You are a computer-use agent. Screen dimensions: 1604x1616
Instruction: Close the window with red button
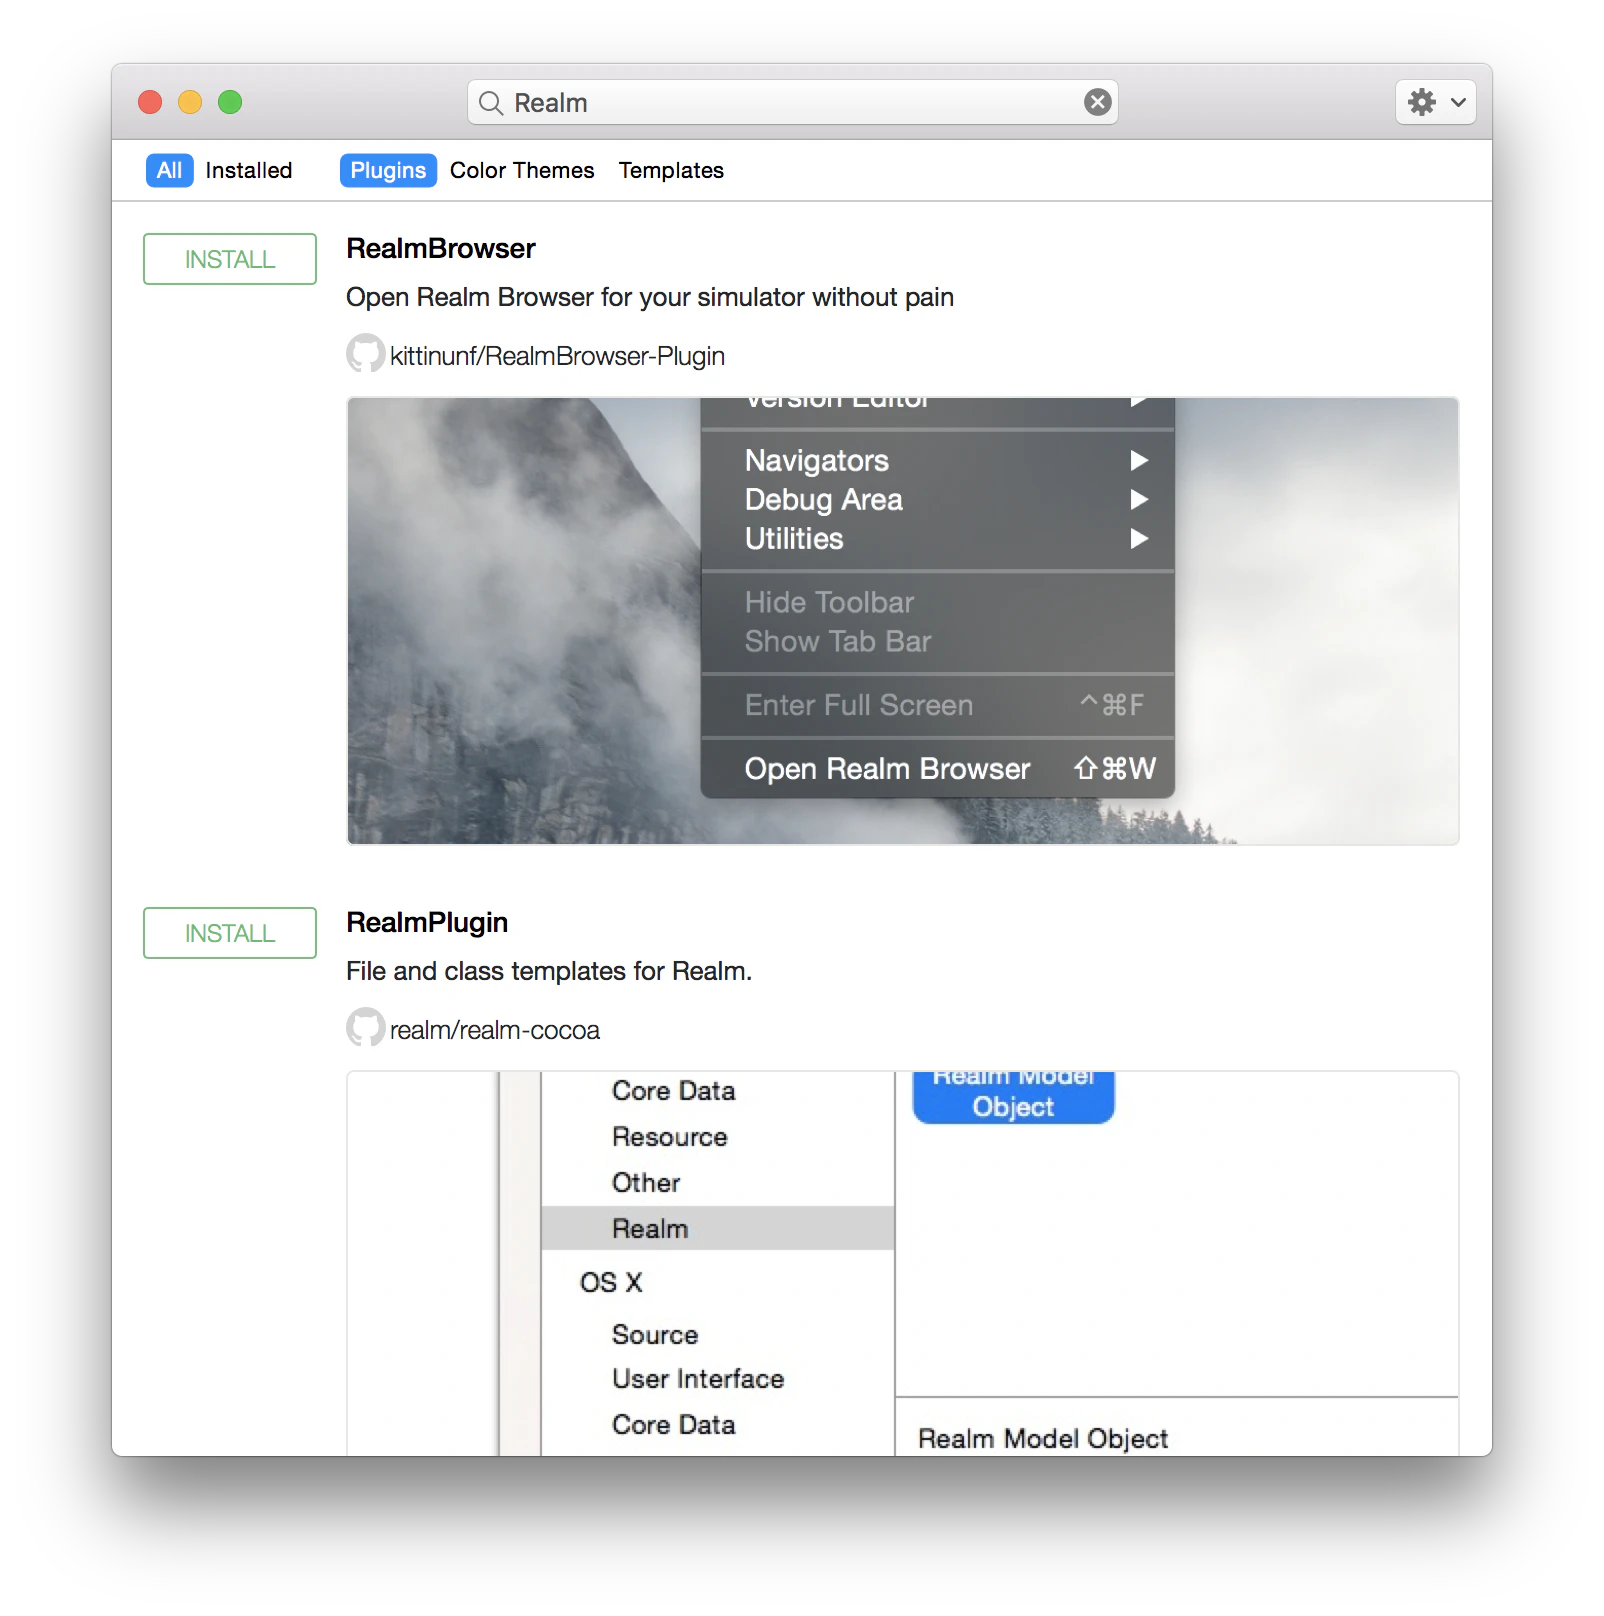[150, 102]
